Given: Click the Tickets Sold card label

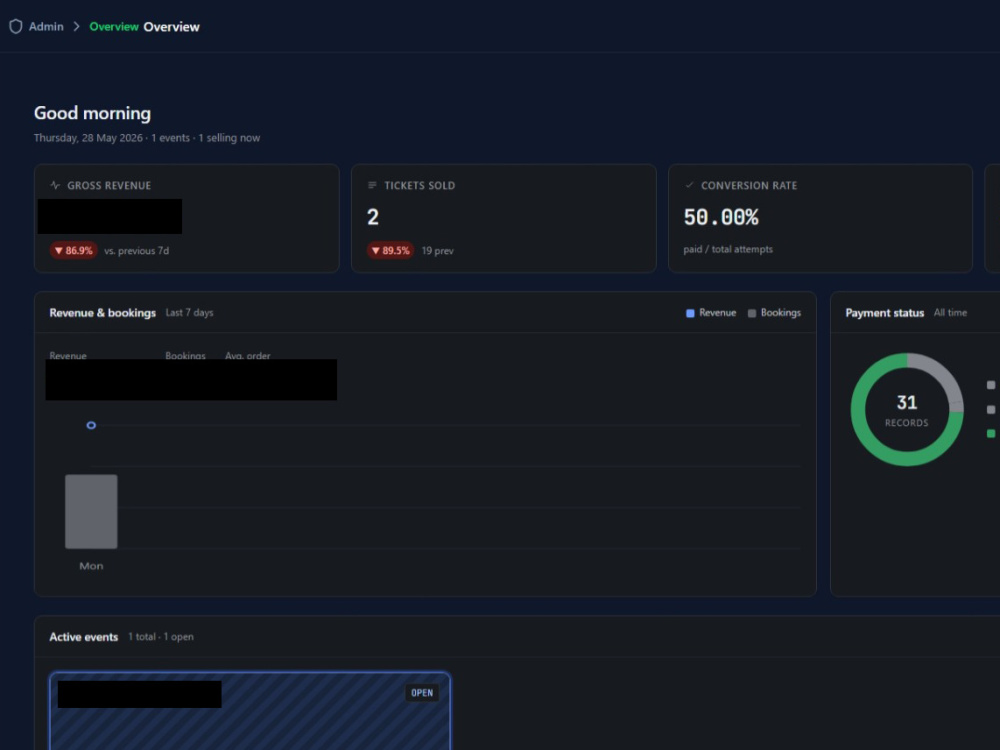Looking at the screenshot, I should coord(420,186).
